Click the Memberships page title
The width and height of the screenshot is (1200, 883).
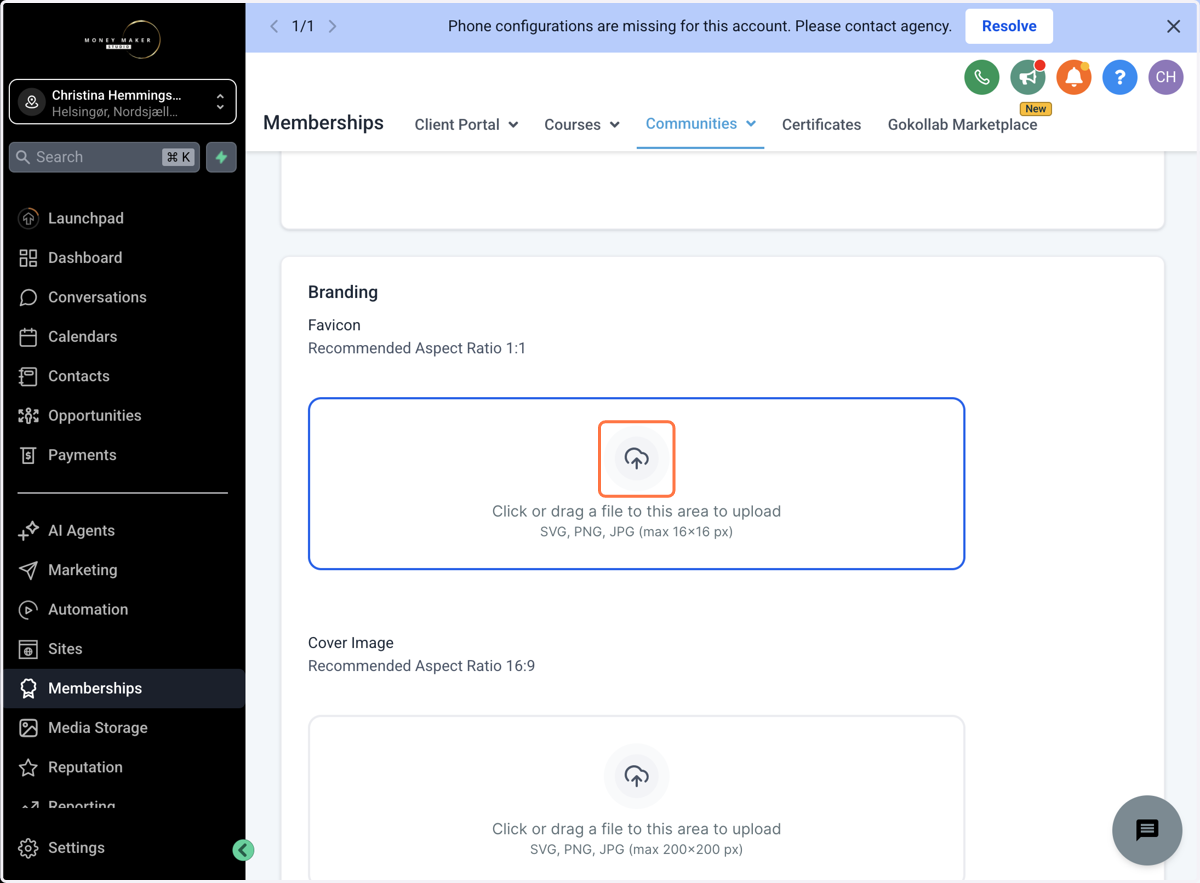pos(323,123)
